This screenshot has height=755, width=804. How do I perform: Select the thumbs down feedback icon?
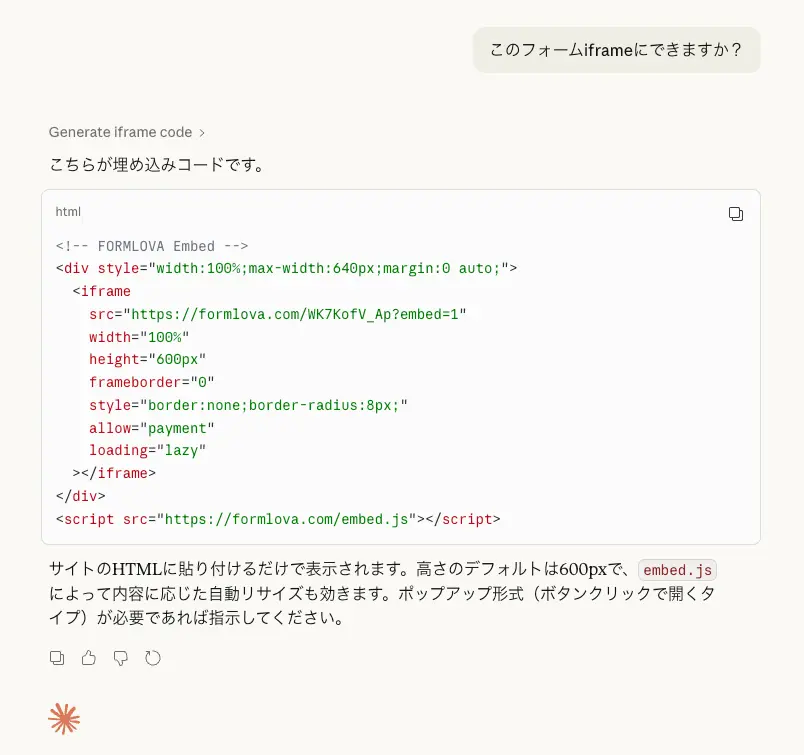coord(120,657)
